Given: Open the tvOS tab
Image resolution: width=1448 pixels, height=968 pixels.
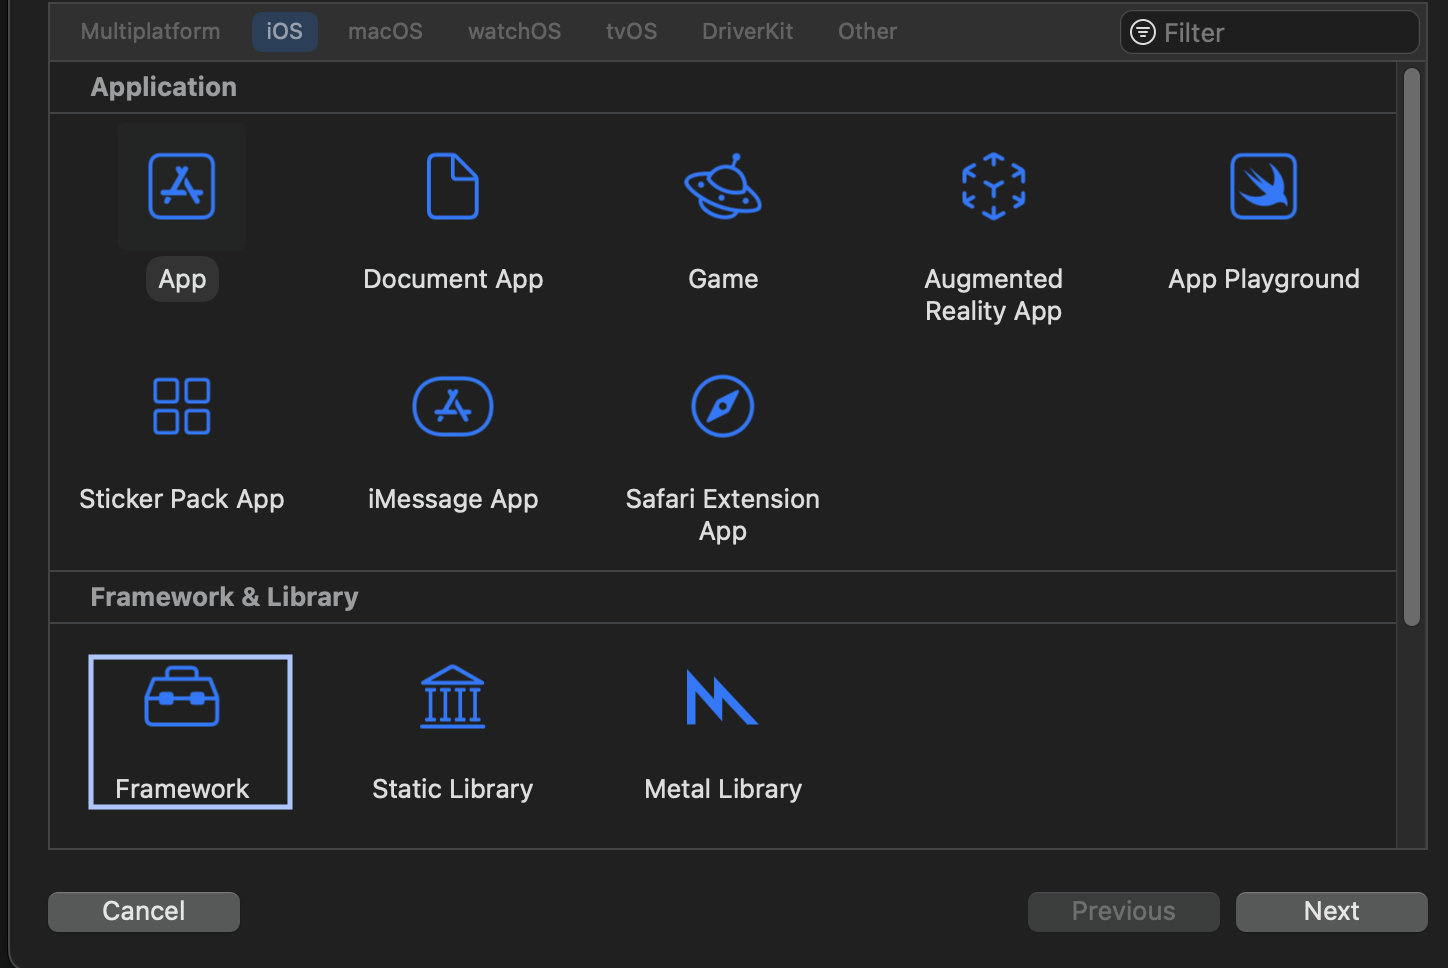Looking at the screenshot, I should point(632,32).
